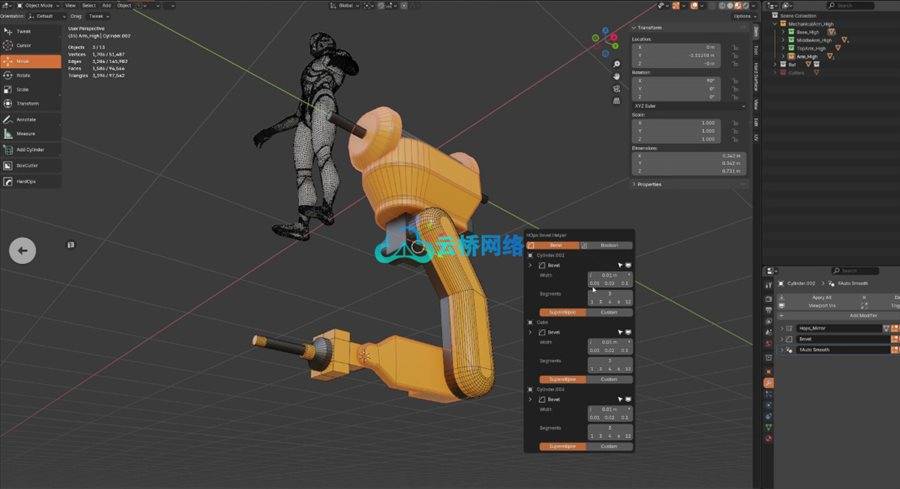900x489 pixels.
Task: Click the Add Cylinder tool
Action: pyautogui.click(x=28, y=149)
